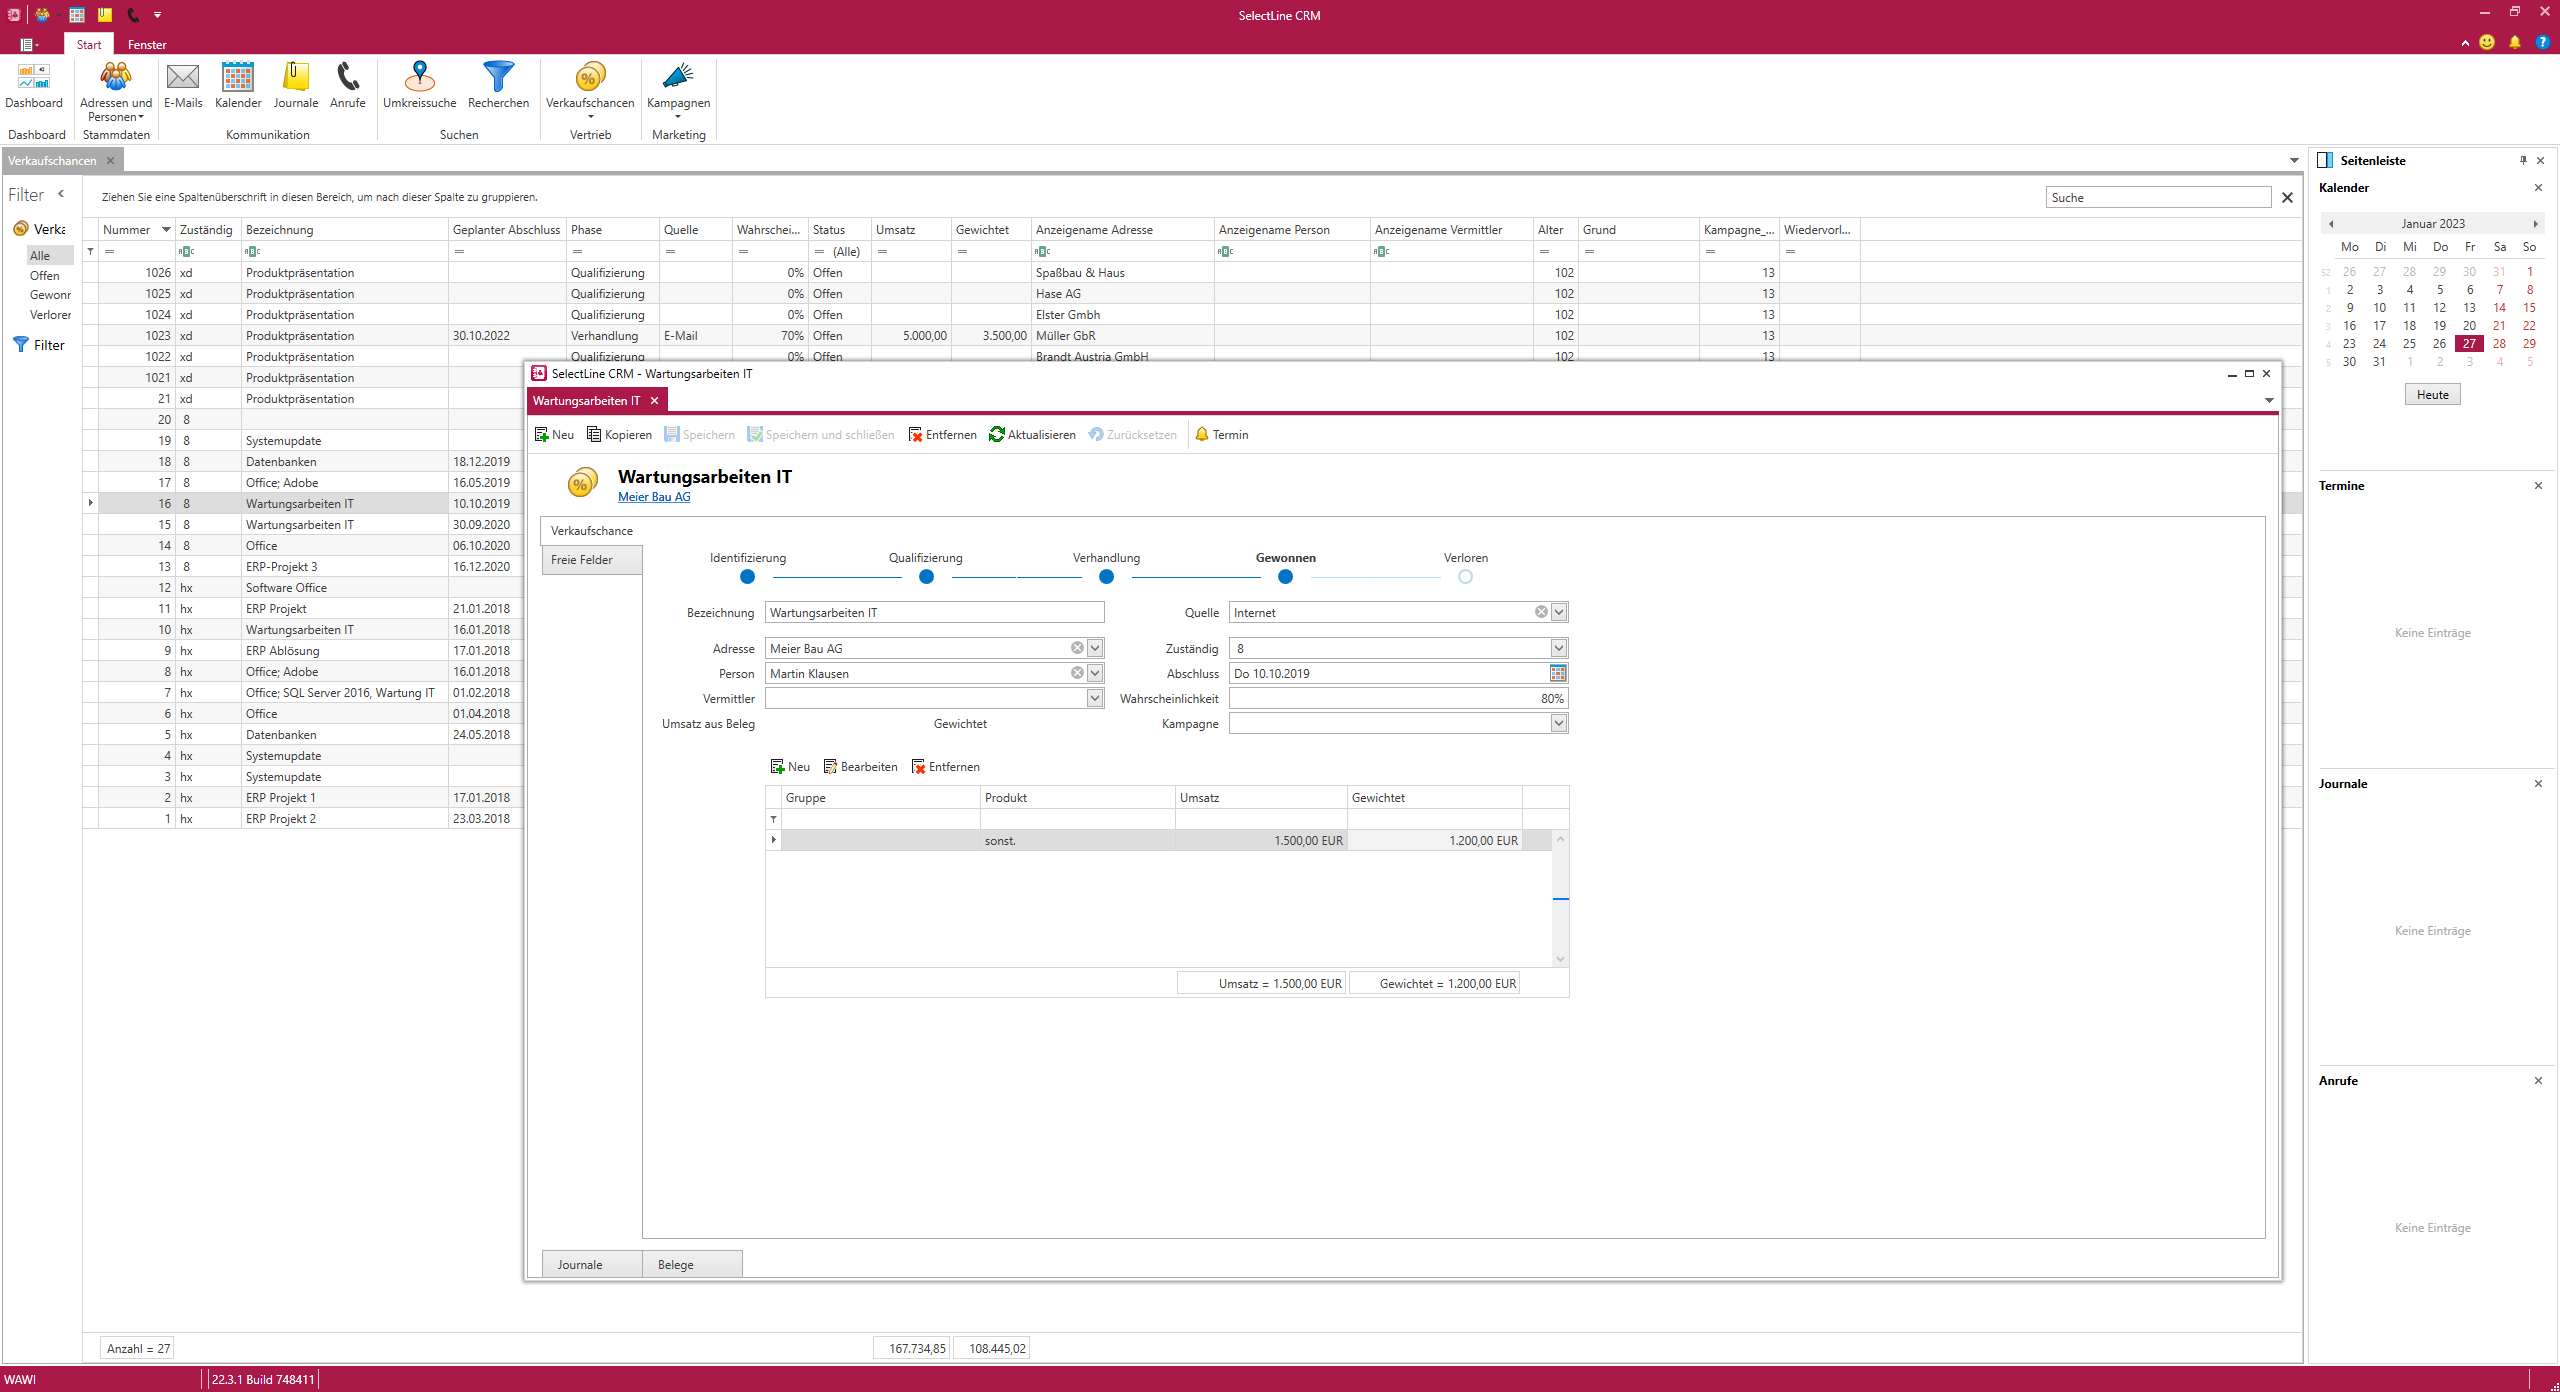Image resolution: width=2560 pixels, height=1392 pixels.
Task: Pin the Seitenleiste panel
Action: (2523, 160)
